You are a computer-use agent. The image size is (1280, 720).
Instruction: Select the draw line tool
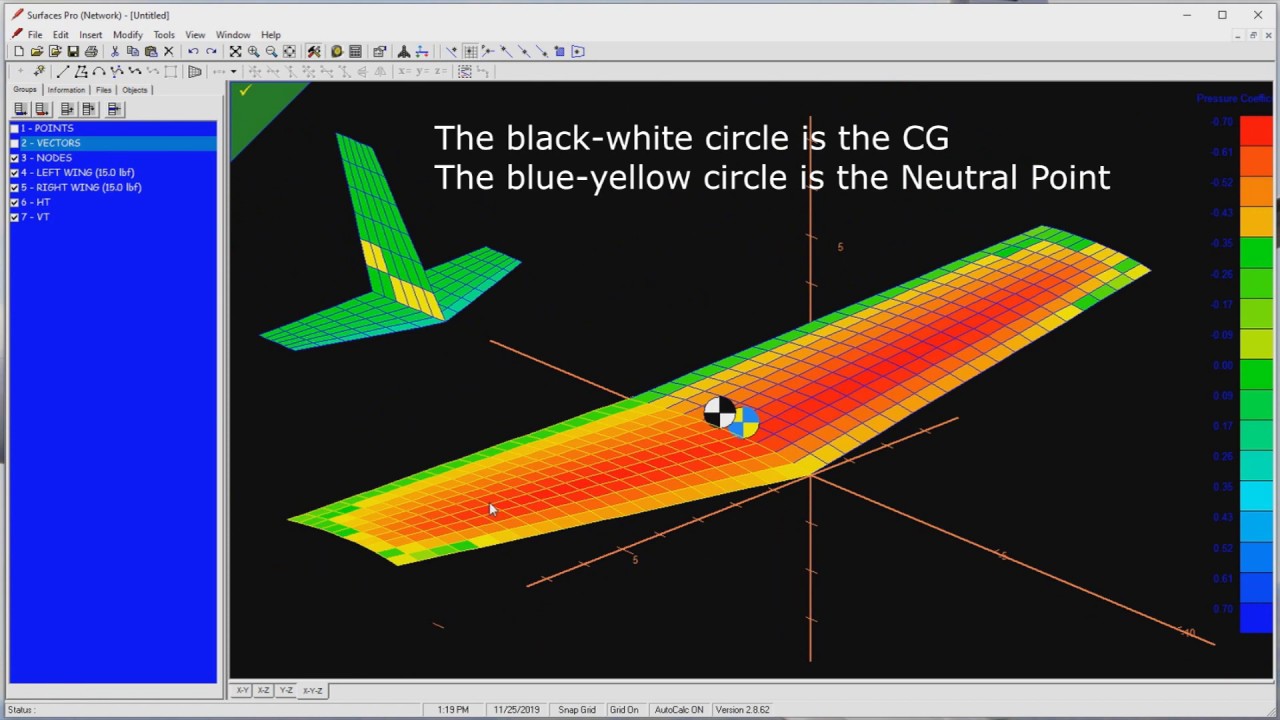[62, 71]
